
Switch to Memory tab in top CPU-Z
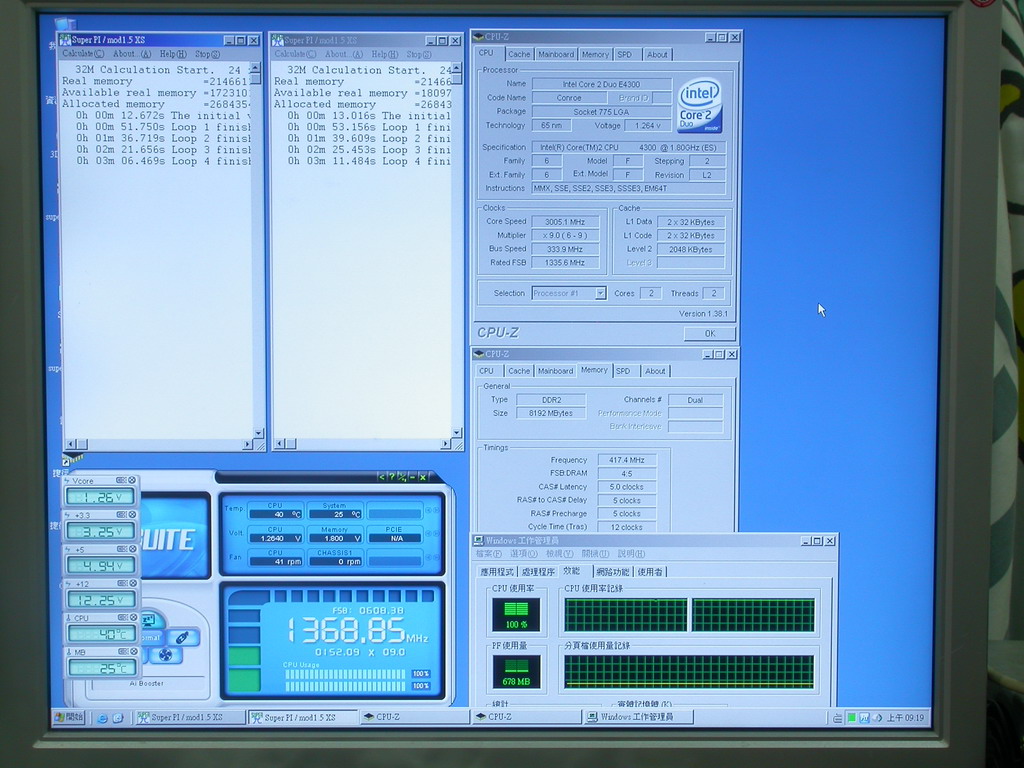(595, 55)
